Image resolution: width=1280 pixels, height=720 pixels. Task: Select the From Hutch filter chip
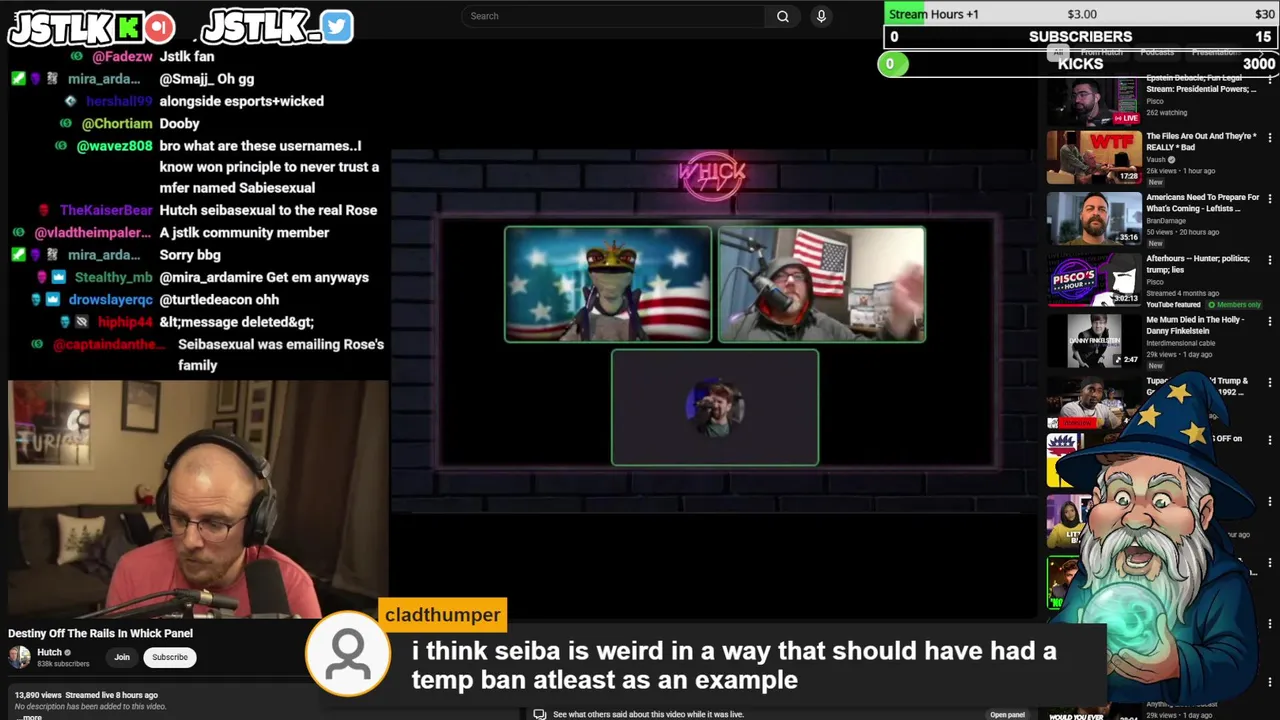1102,52
